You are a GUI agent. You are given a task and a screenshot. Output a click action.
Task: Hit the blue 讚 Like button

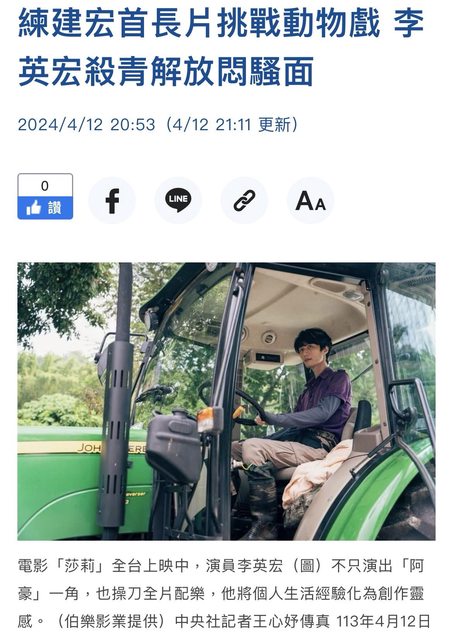click(45, 208)
